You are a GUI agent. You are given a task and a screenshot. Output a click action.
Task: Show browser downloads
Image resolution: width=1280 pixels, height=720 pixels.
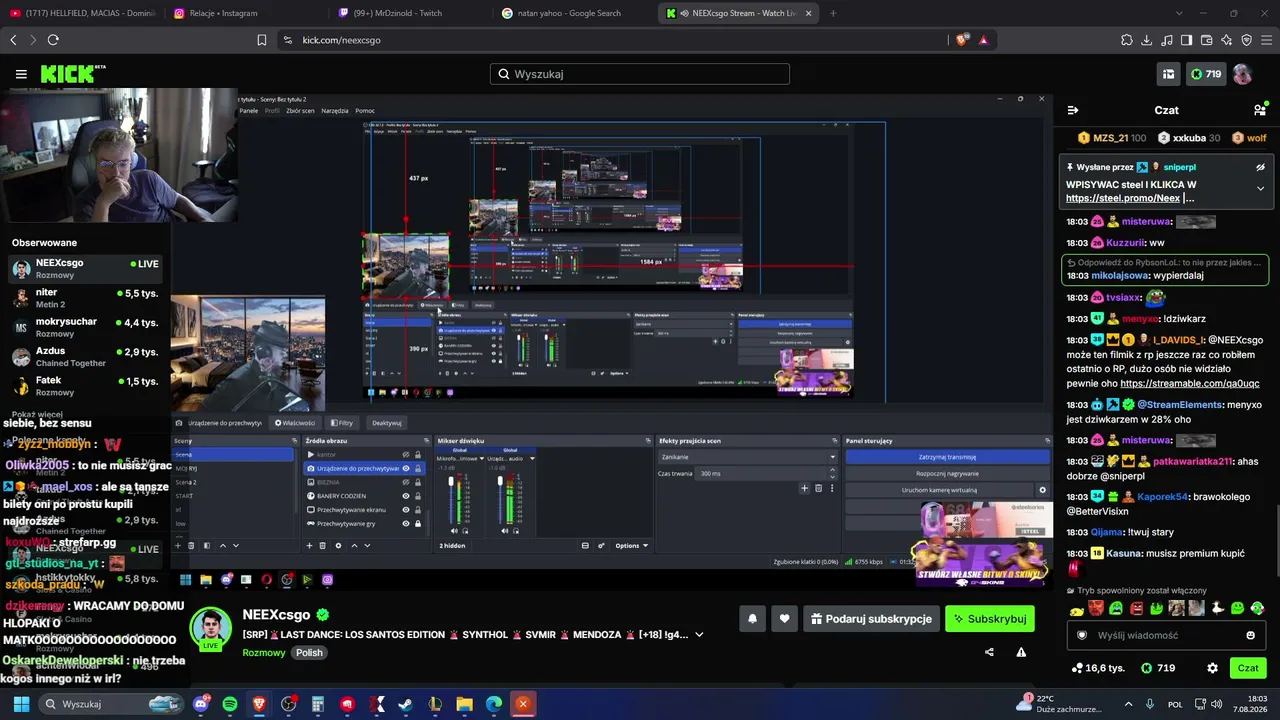1147,40
